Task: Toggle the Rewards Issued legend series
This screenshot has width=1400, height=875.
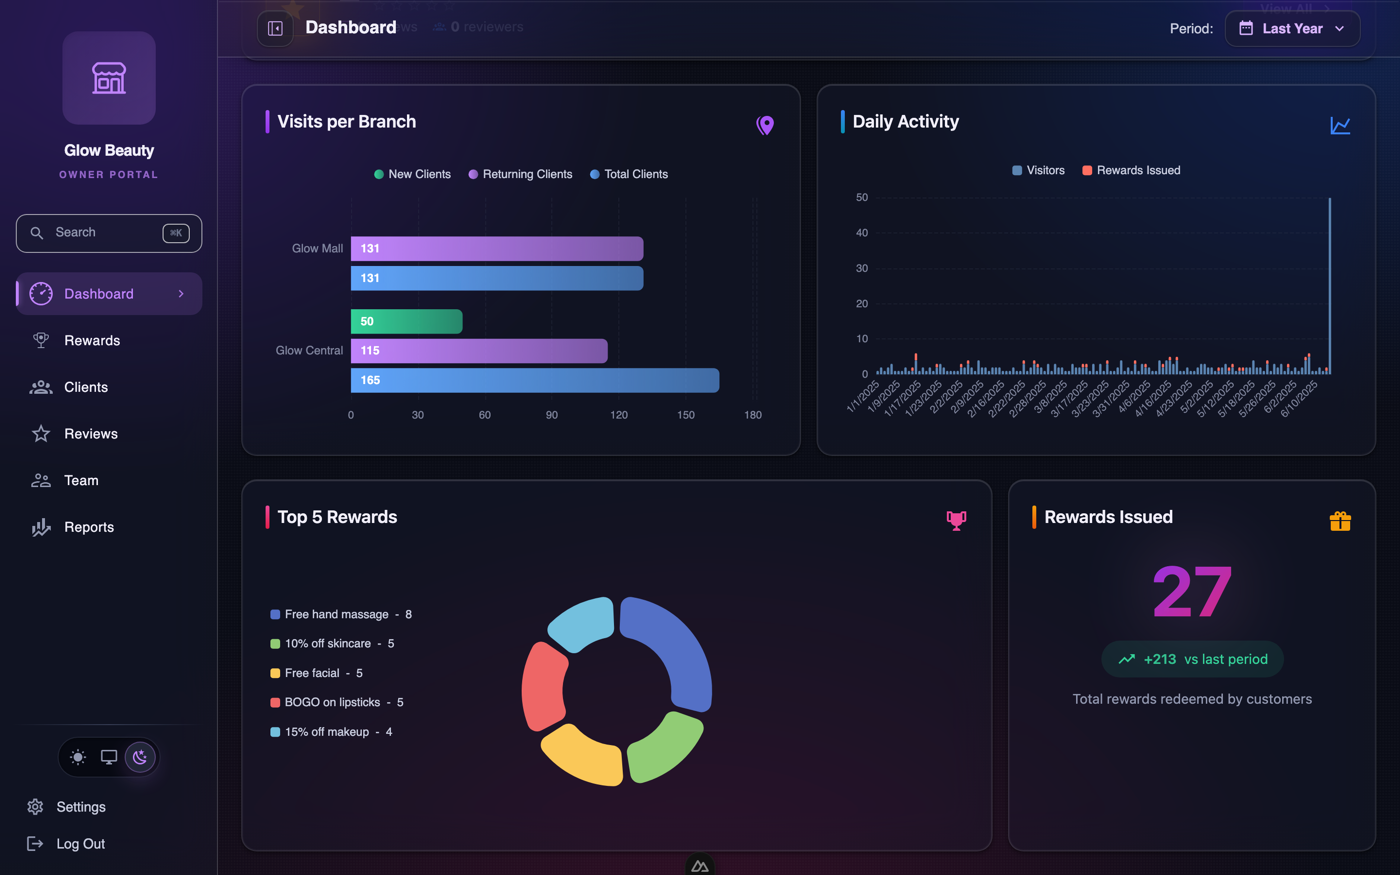Action: 1131,170
